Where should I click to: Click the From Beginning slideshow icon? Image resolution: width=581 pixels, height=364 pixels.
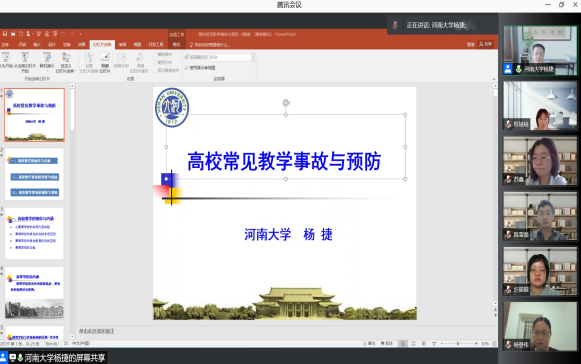[x=6, y=57]
